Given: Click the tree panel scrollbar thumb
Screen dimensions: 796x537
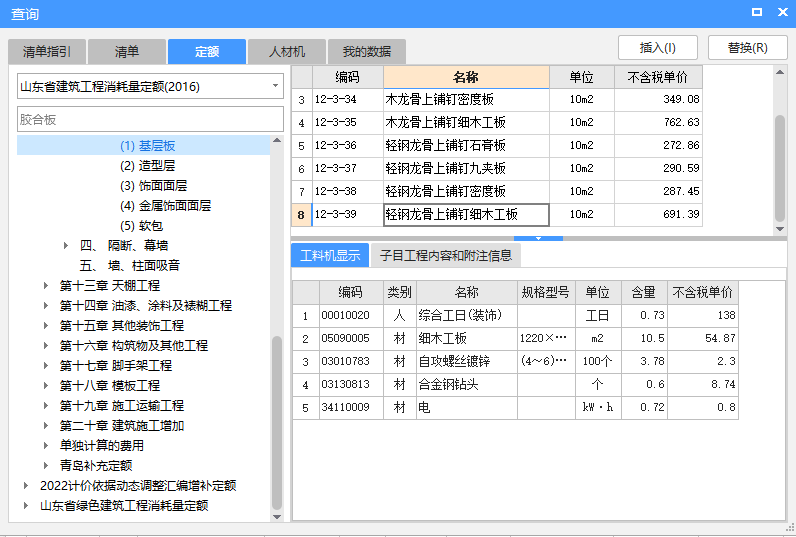Looking at the screenshot, I should 277,422.
